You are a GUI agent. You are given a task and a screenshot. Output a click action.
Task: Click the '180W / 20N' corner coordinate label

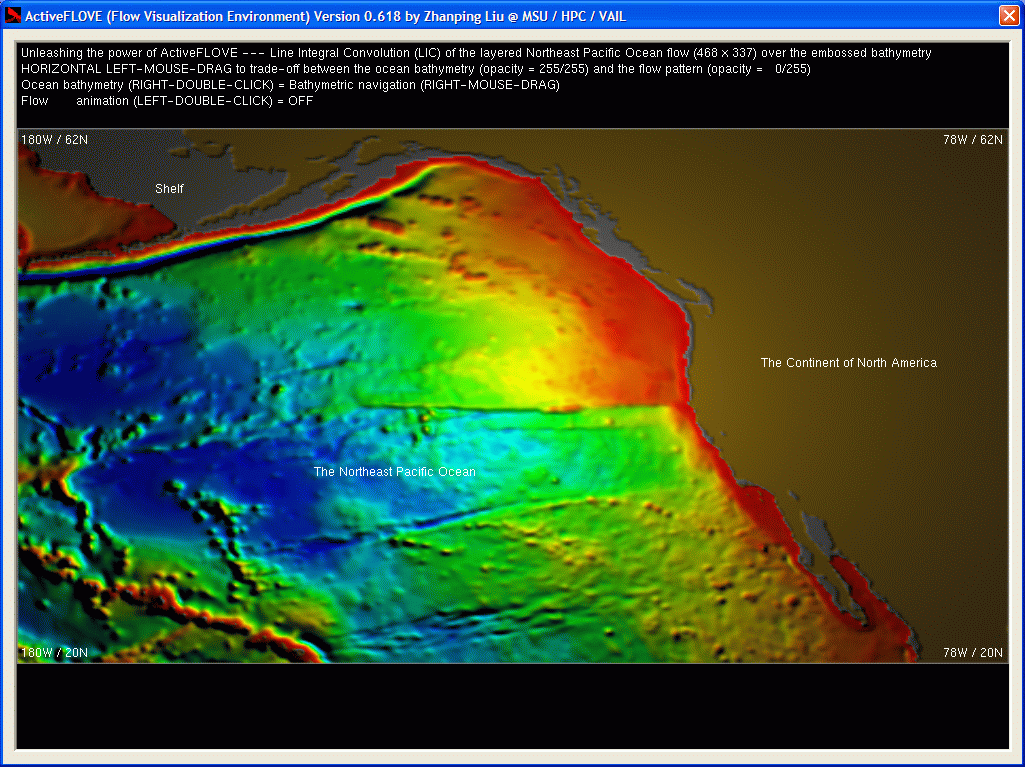[54, 653]
